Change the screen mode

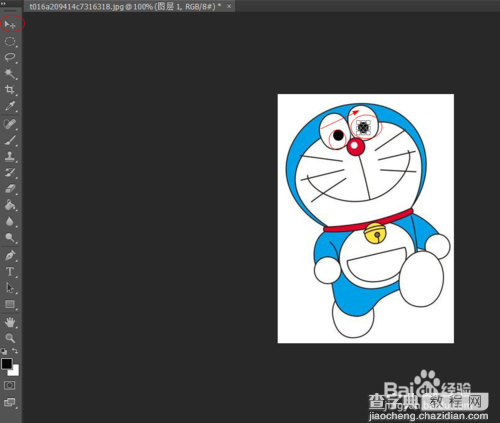click(9, 402)
